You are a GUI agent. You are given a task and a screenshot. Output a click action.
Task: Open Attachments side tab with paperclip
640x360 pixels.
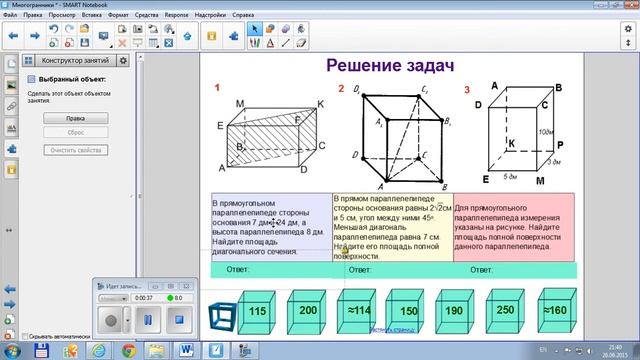(x=11, y=107)
